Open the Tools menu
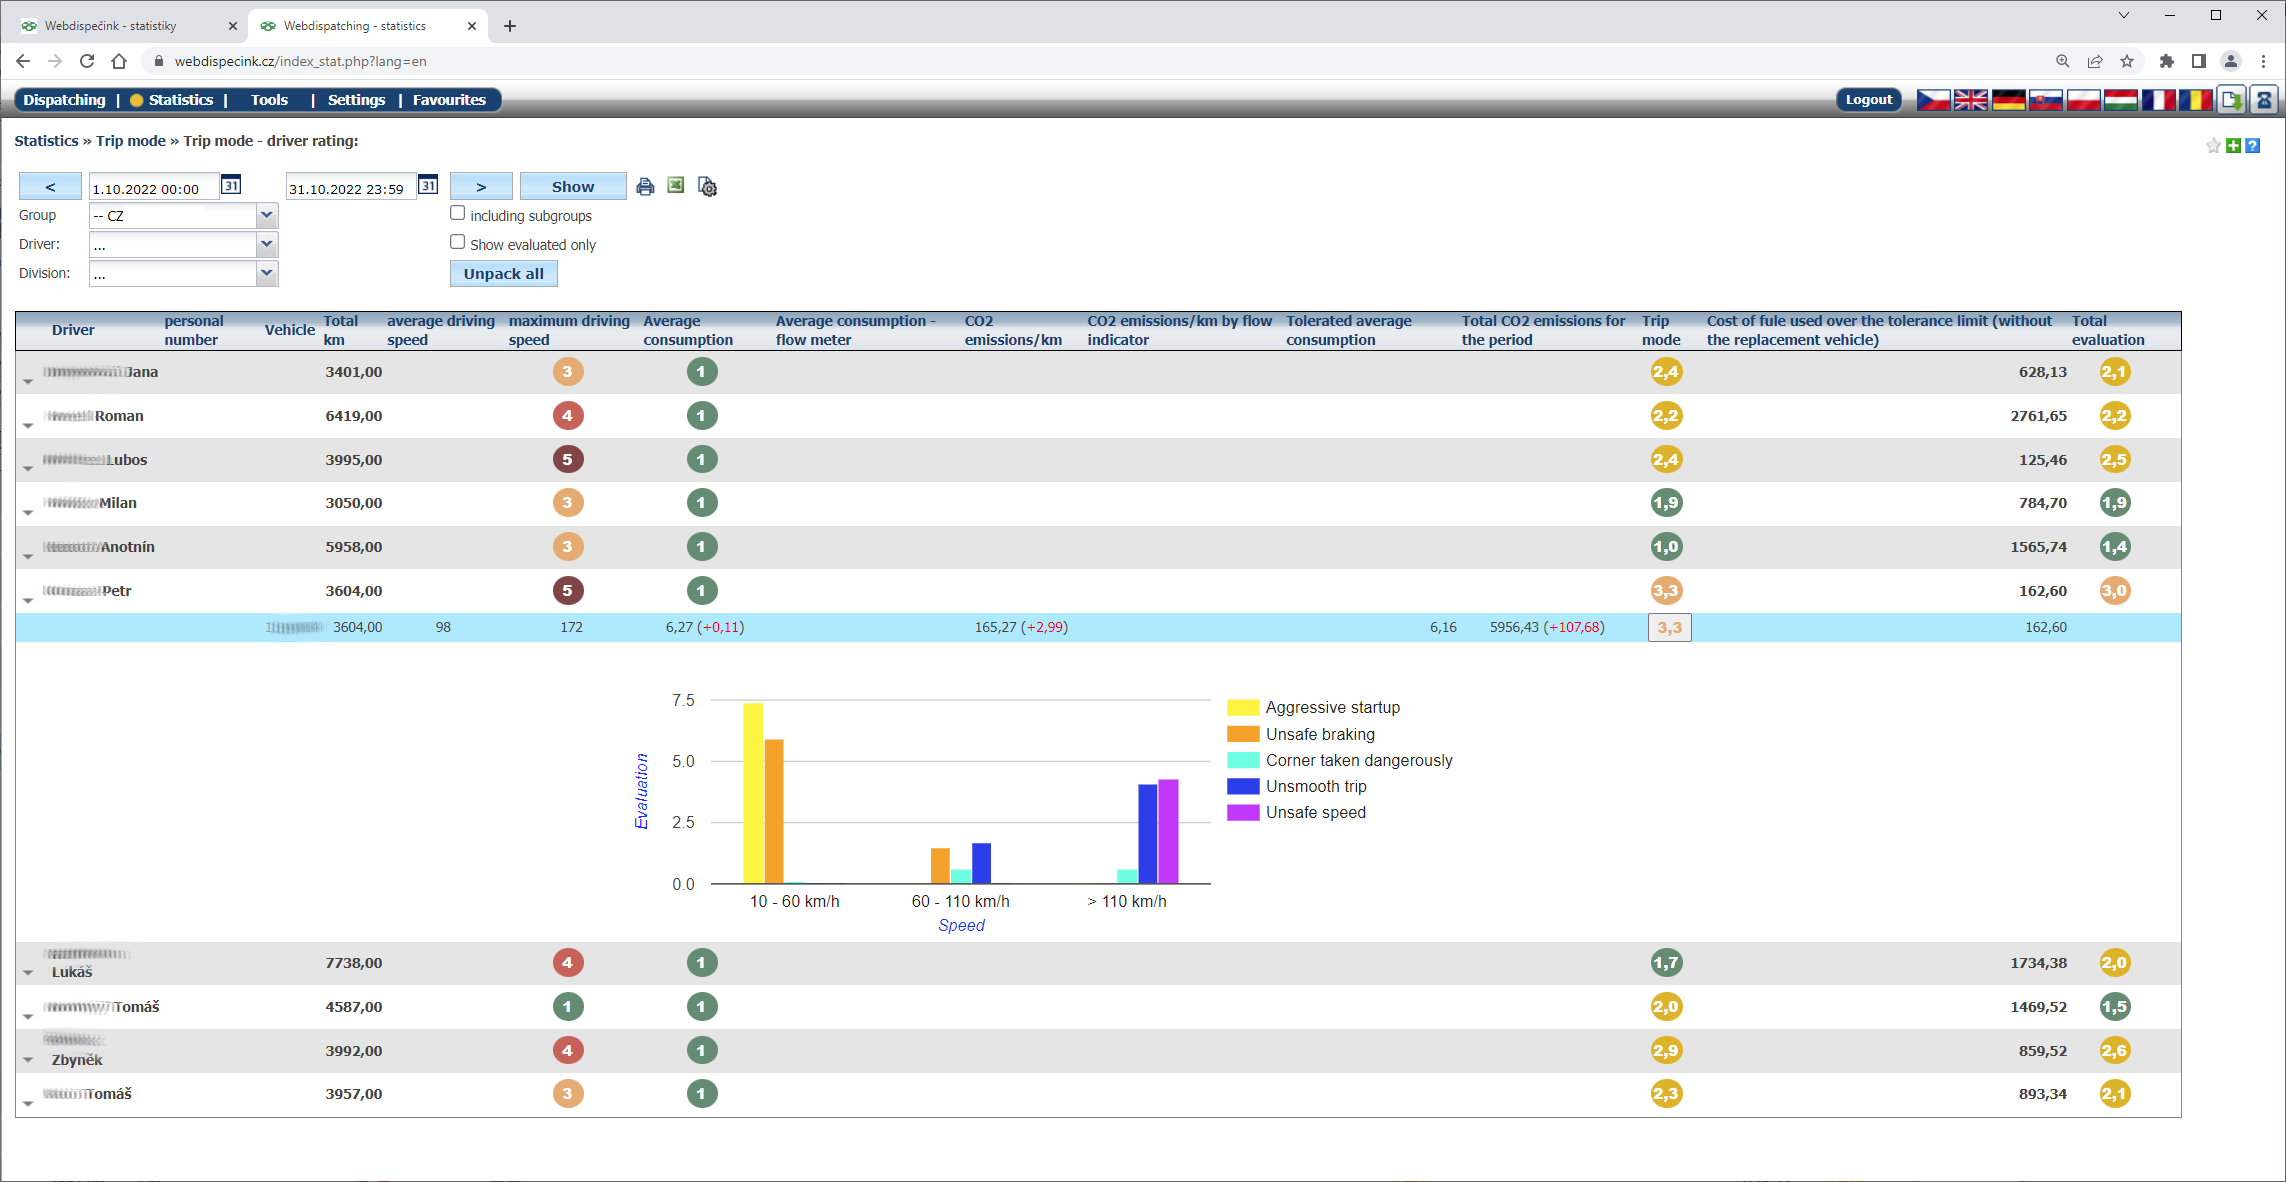The image size is (2286, 1182). pyautogui.click(x=269, y=100)
